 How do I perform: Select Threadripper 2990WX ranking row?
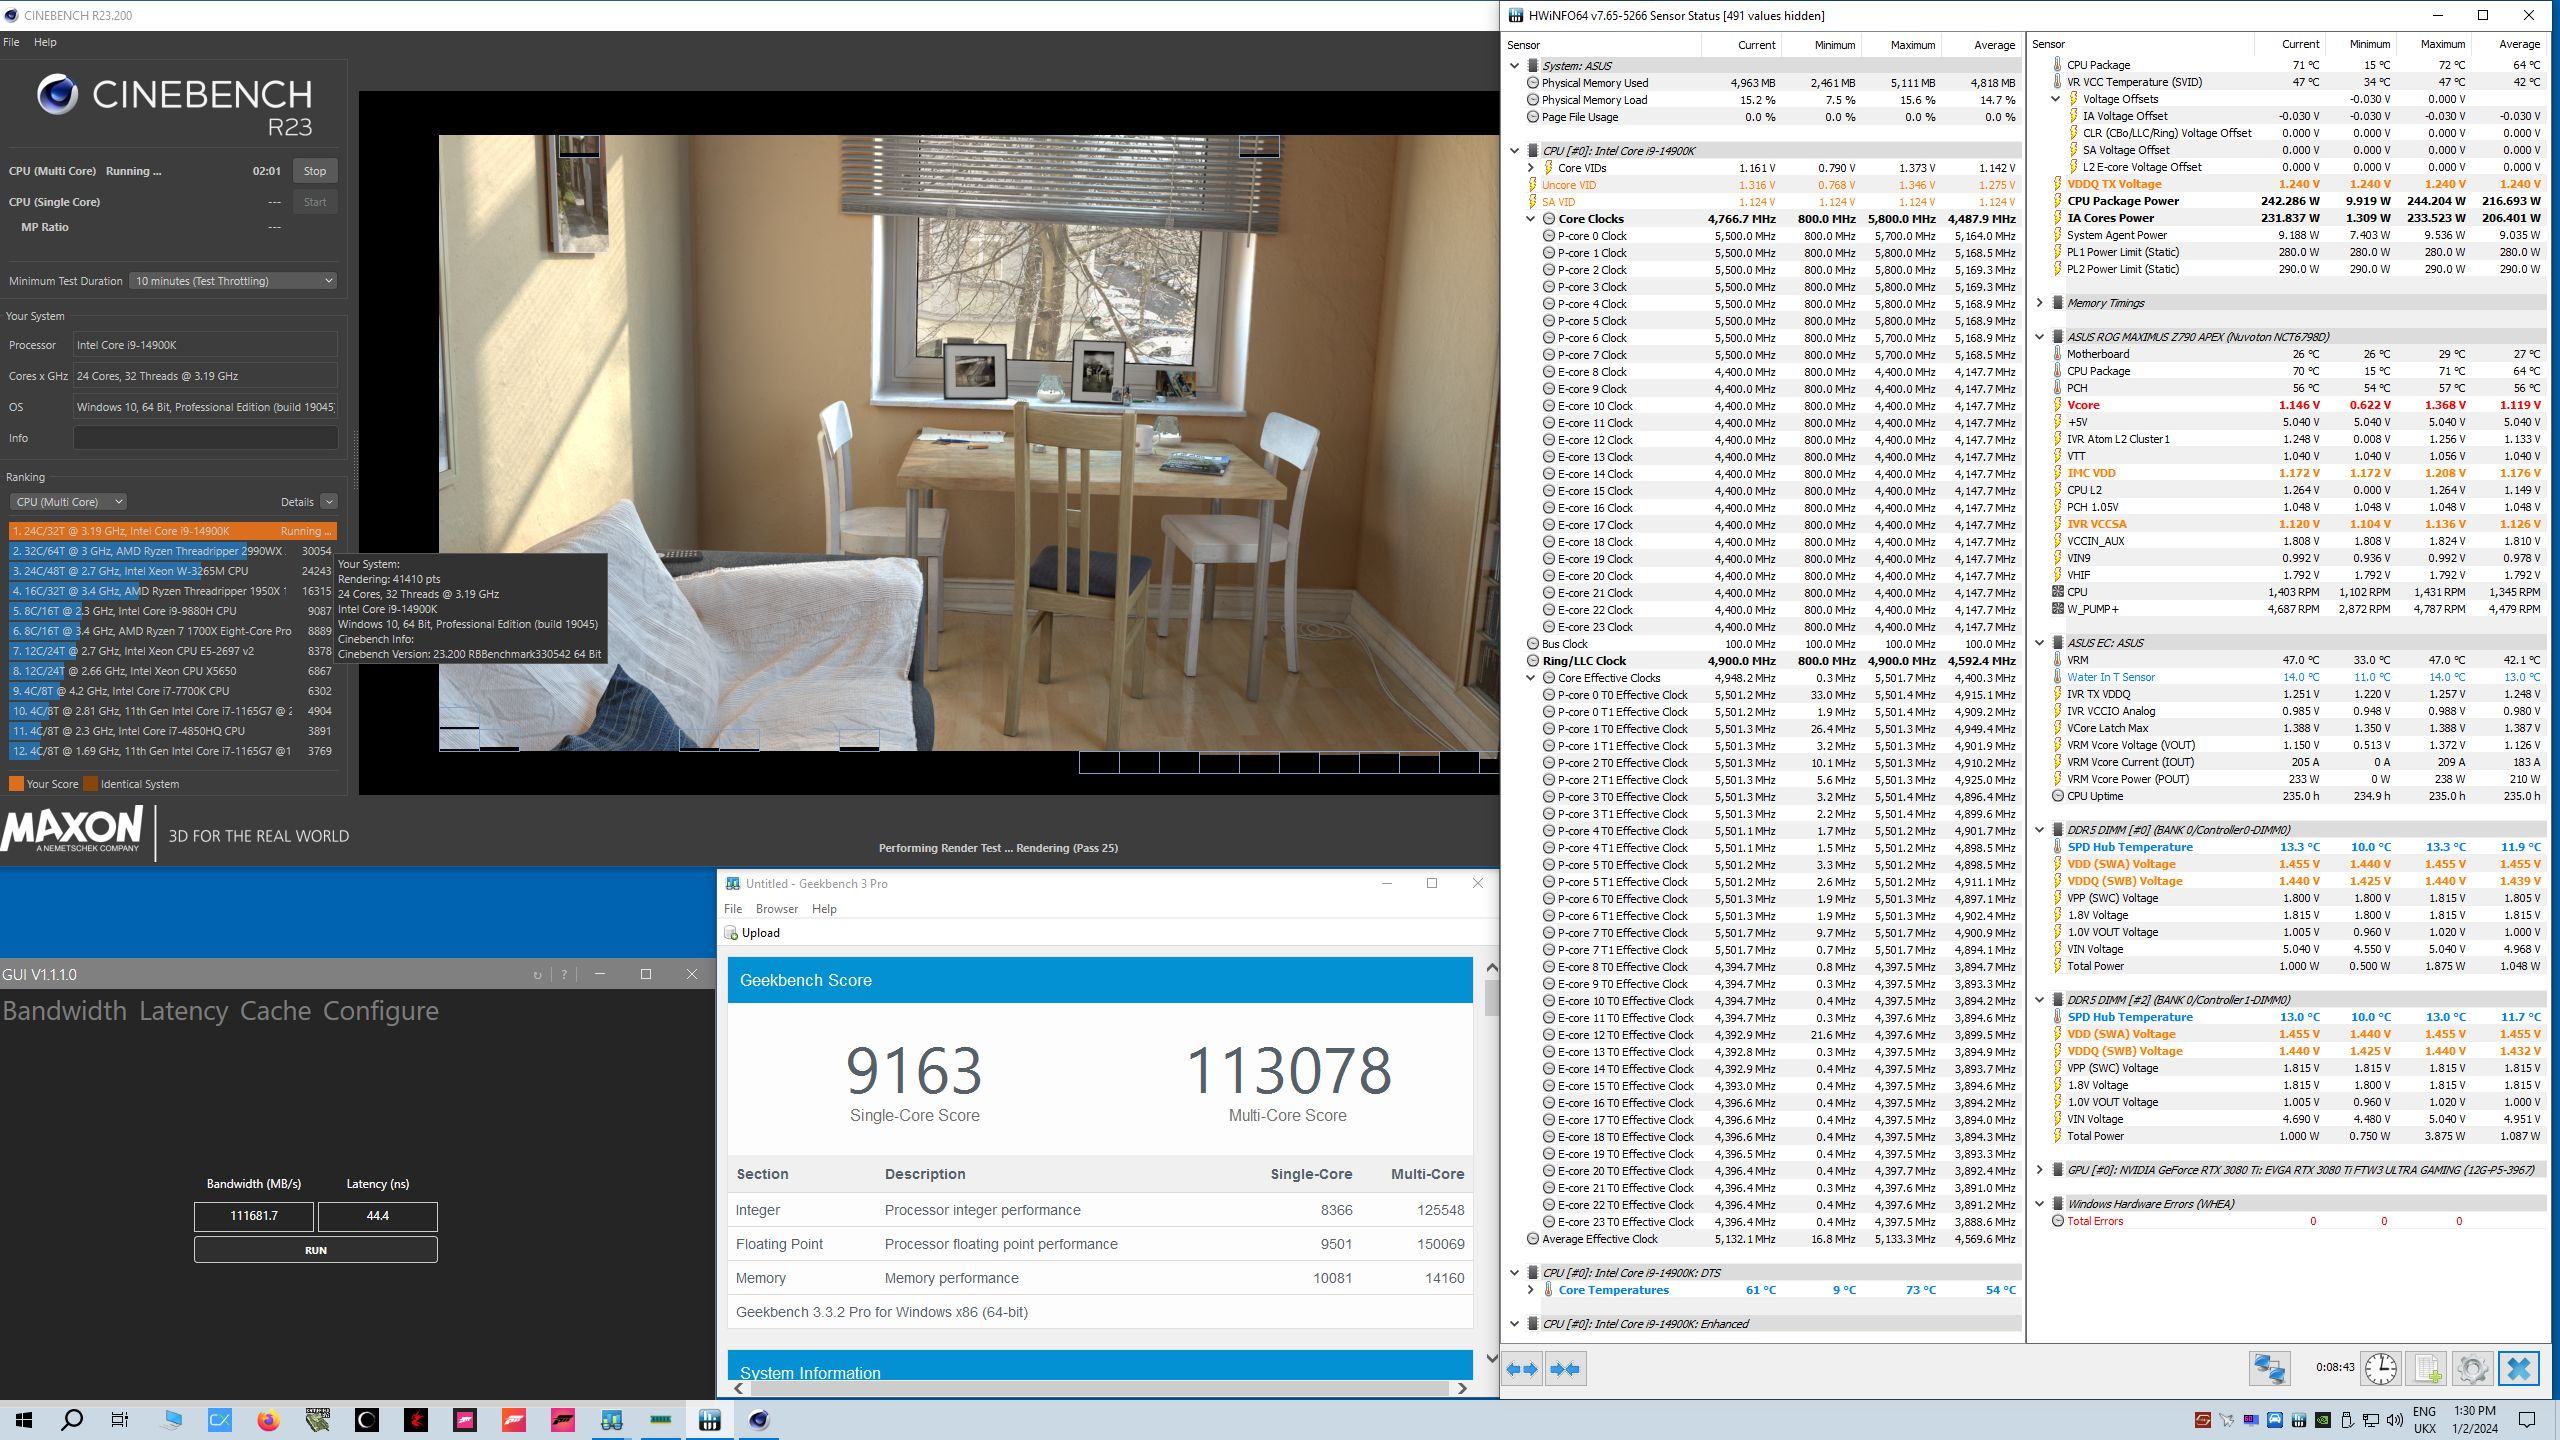[172, 551]
